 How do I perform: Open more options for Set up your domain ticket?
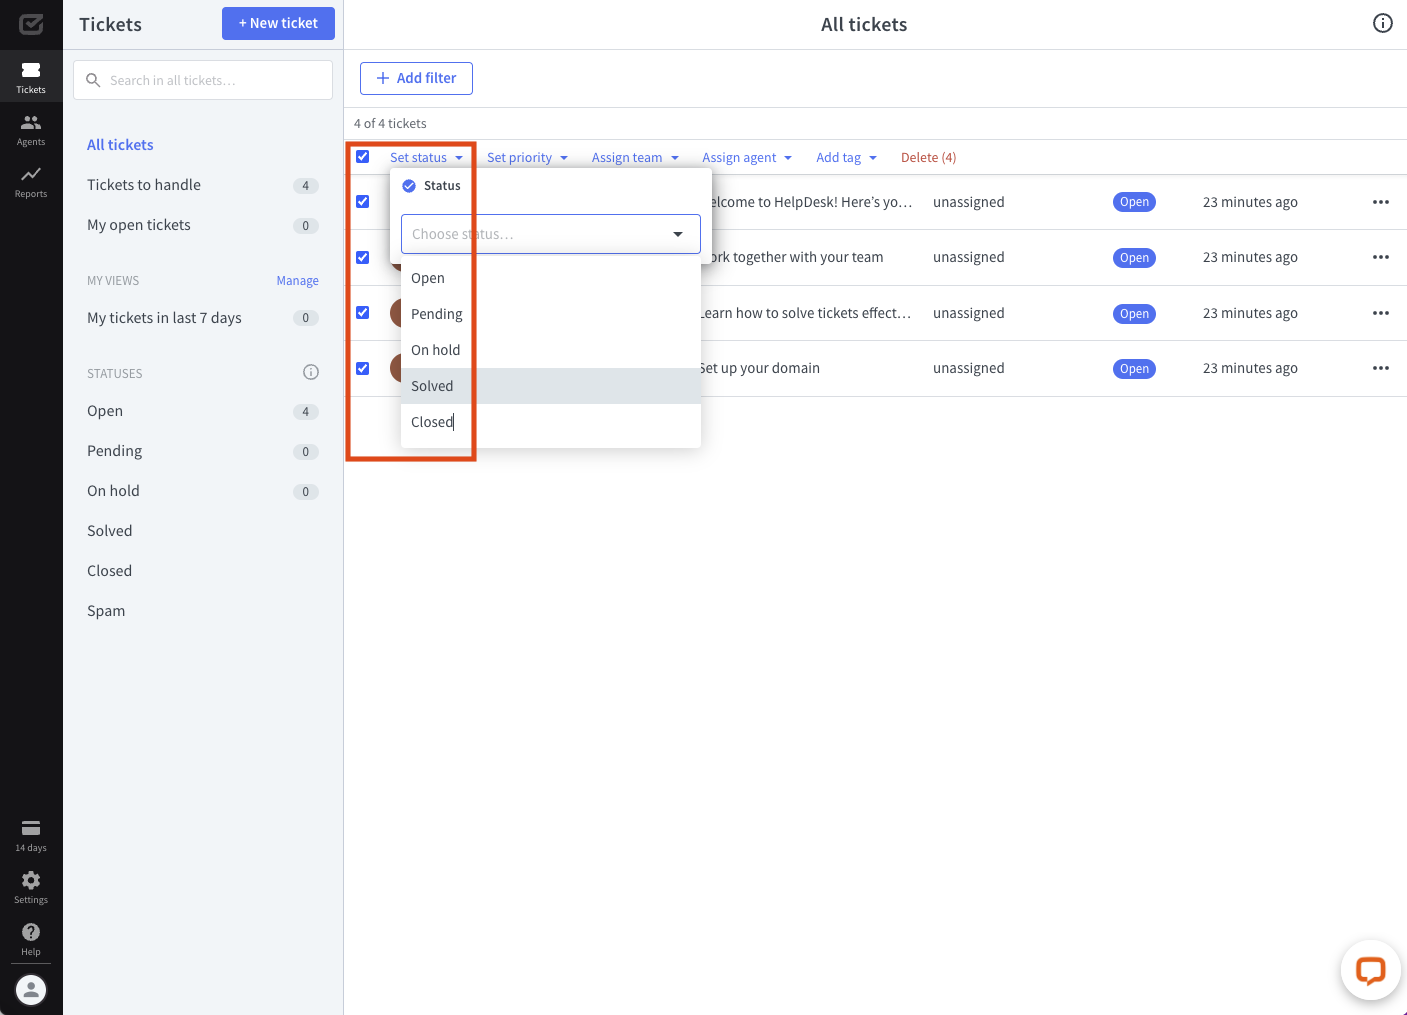point(1381,368)
